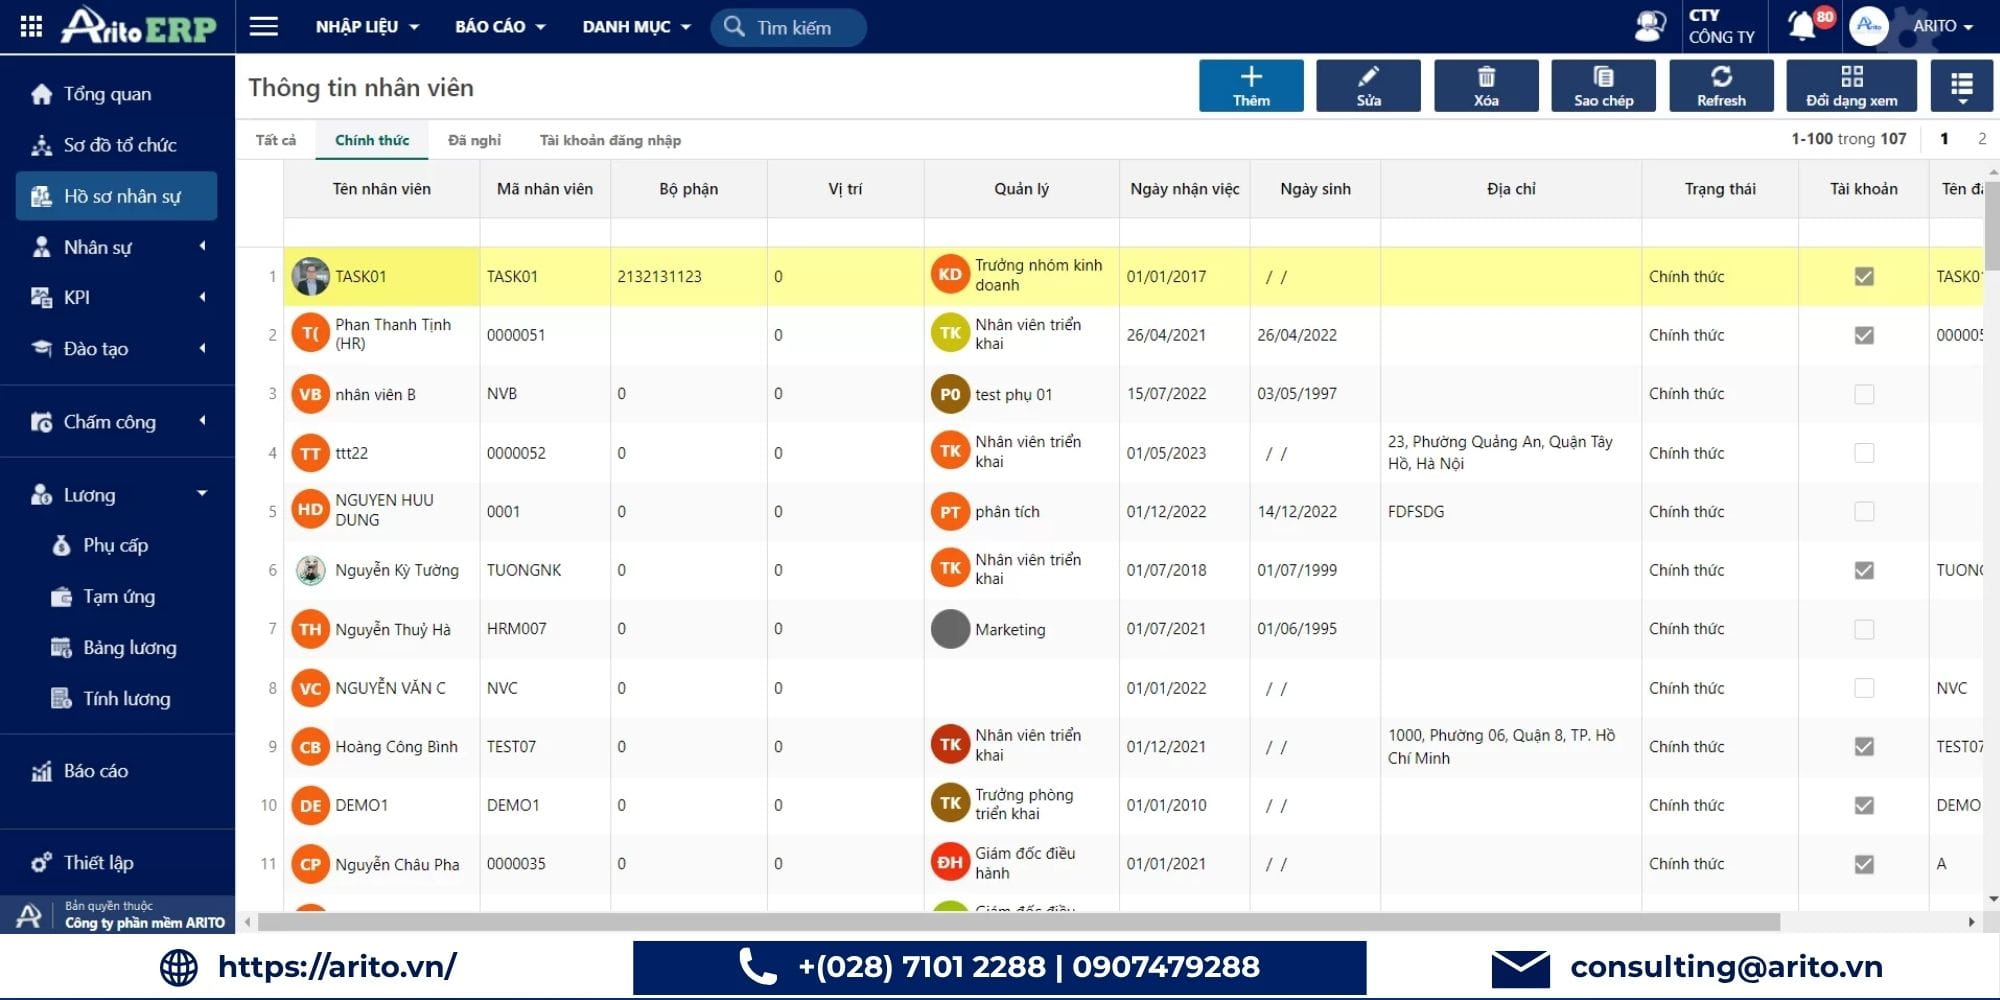2000x1000 pixels.
Task: Open the NHẬP LIỆU dropdown menu
Action: click(x=367, y=27)
